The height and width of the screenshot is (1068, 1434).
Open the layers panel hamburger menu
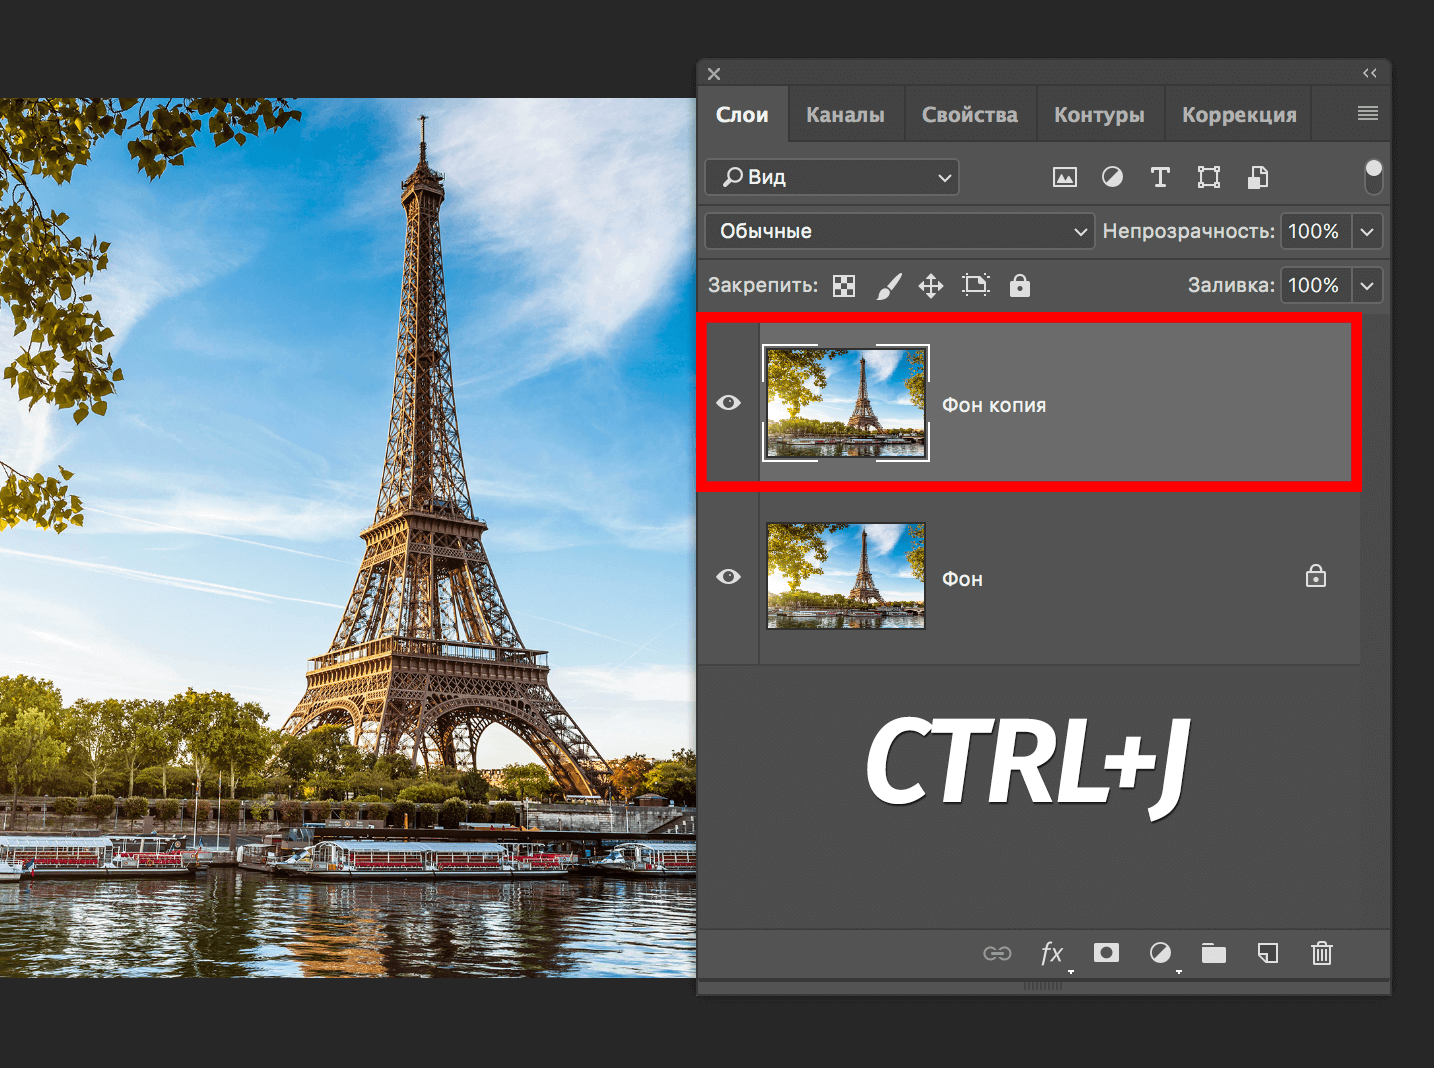point(1368,114)
